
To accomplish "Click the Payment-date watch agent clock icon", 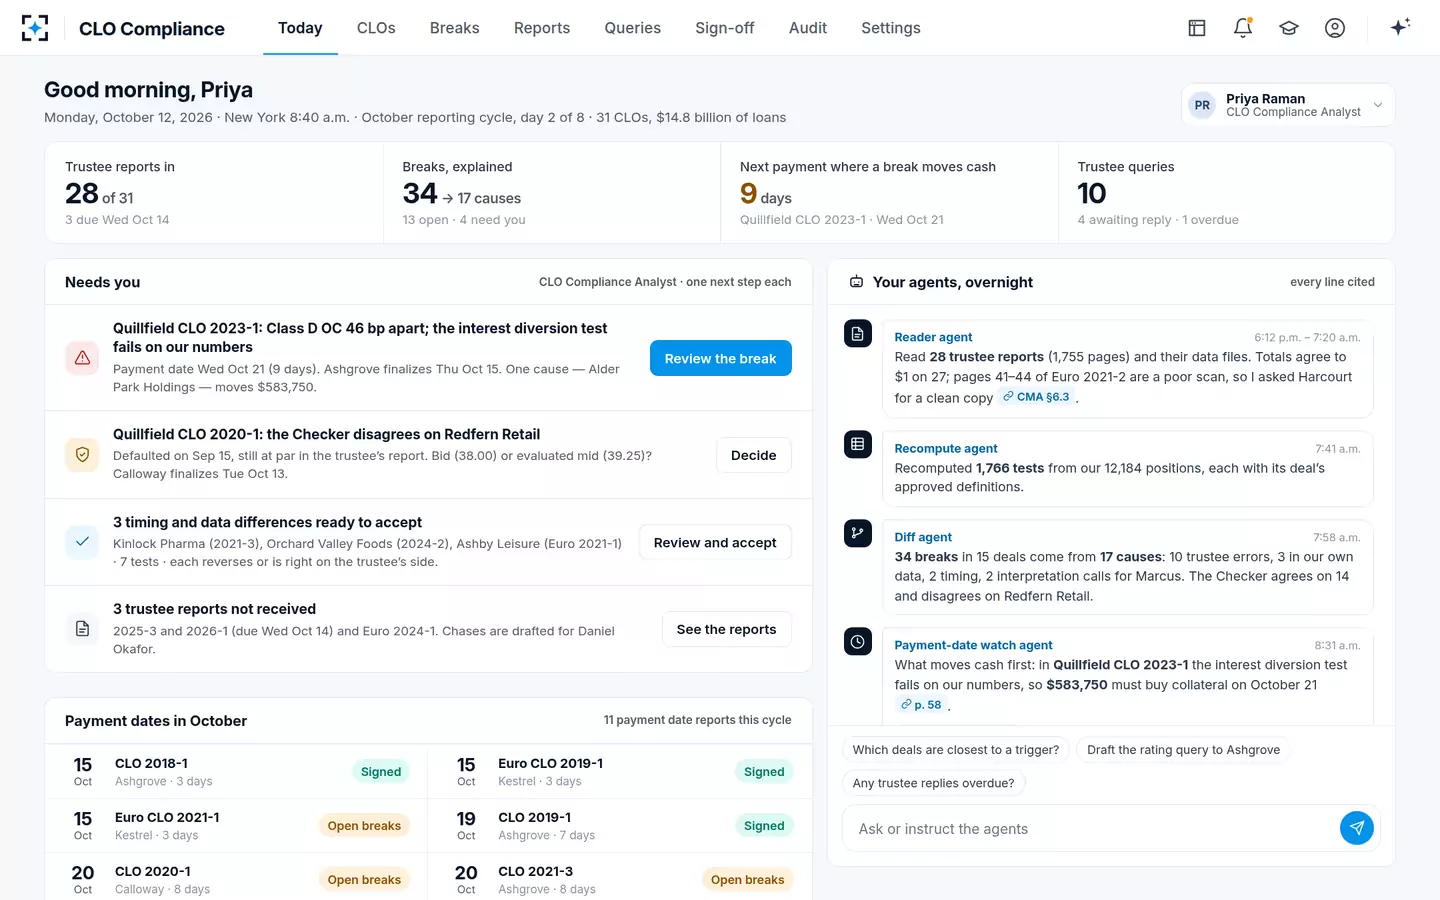I will tap(858, 641).
